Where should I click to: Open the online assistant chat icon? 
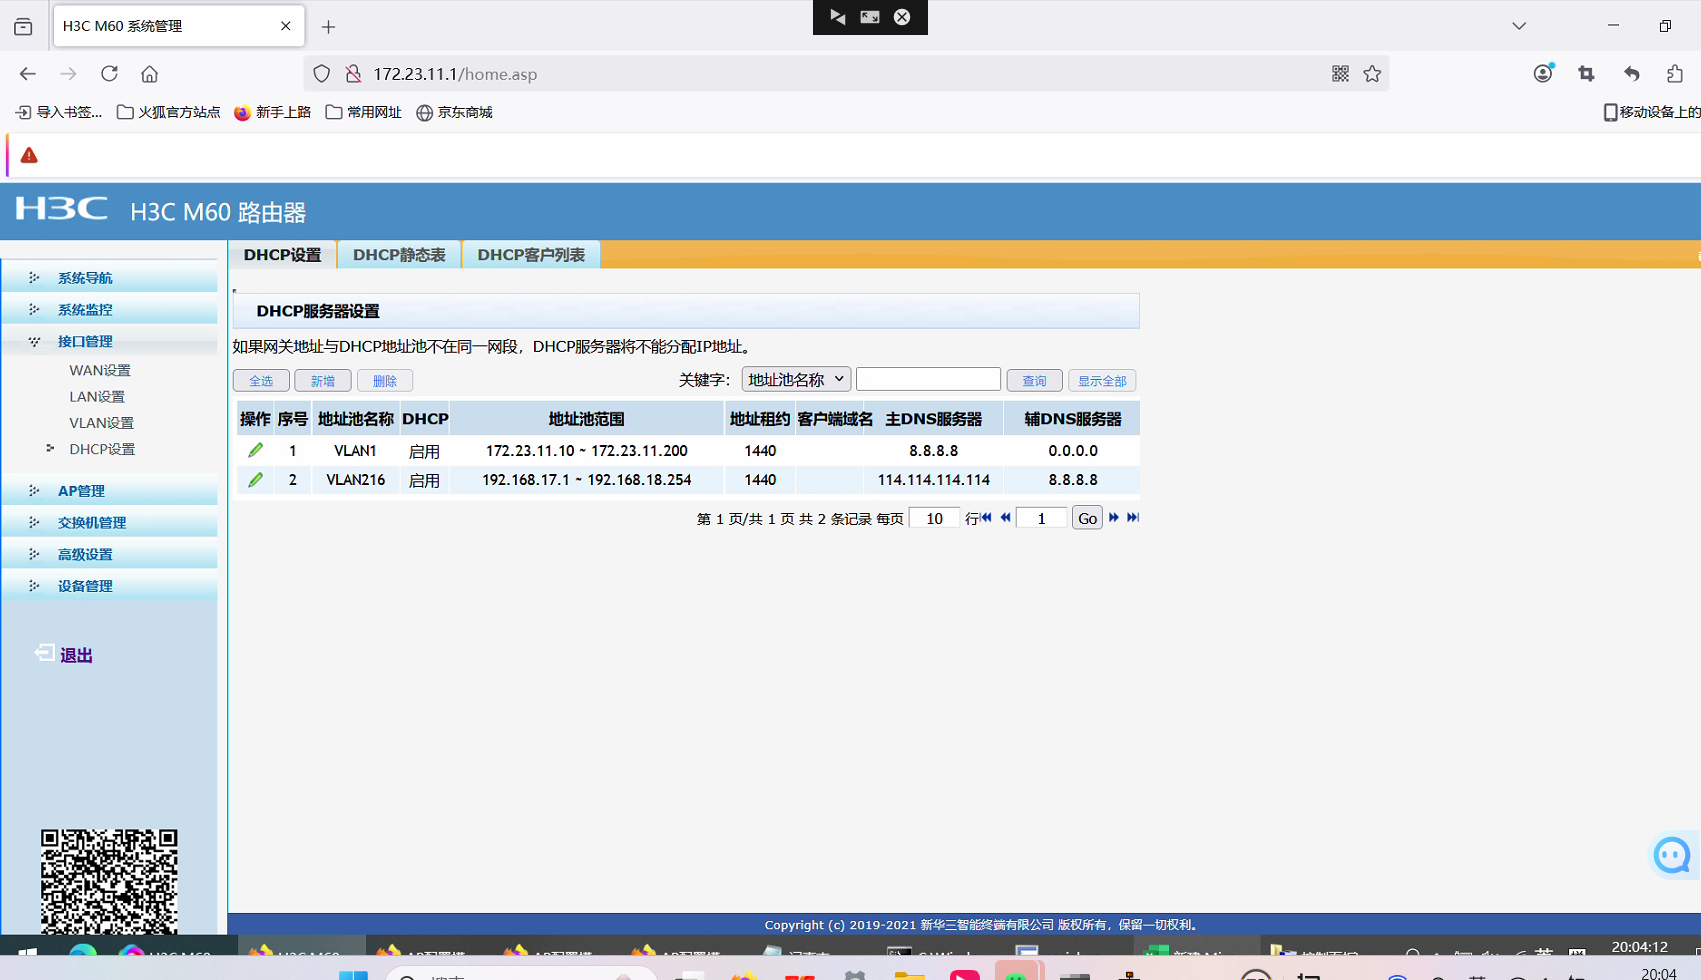(1673, 855)
